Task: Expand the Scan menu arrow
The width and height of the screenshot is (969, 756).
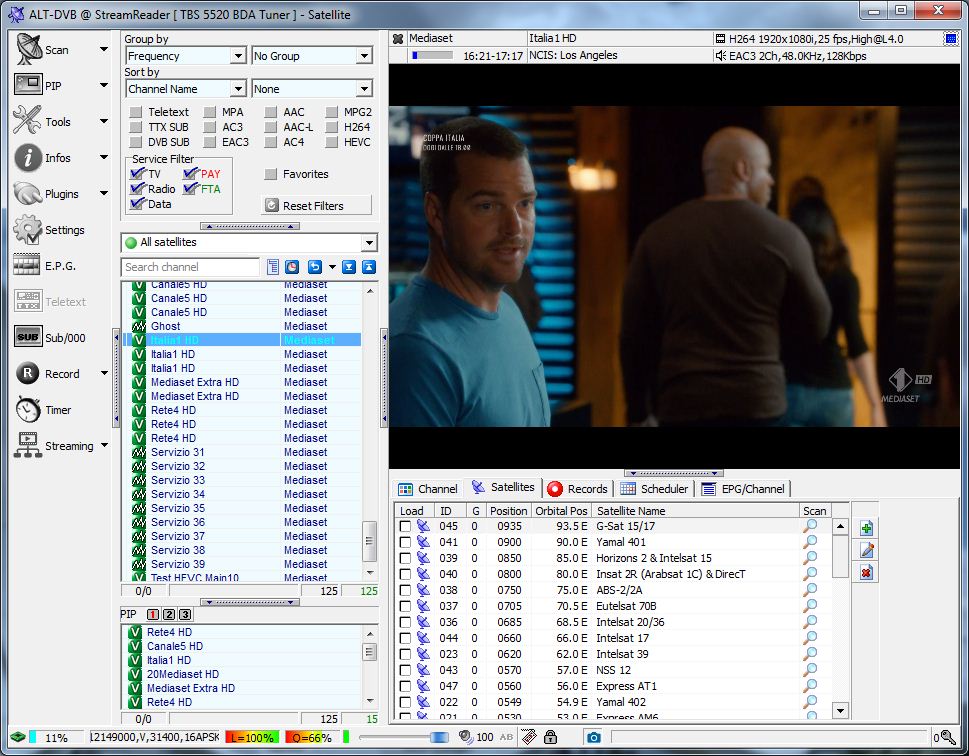Action: pos(103,49)
